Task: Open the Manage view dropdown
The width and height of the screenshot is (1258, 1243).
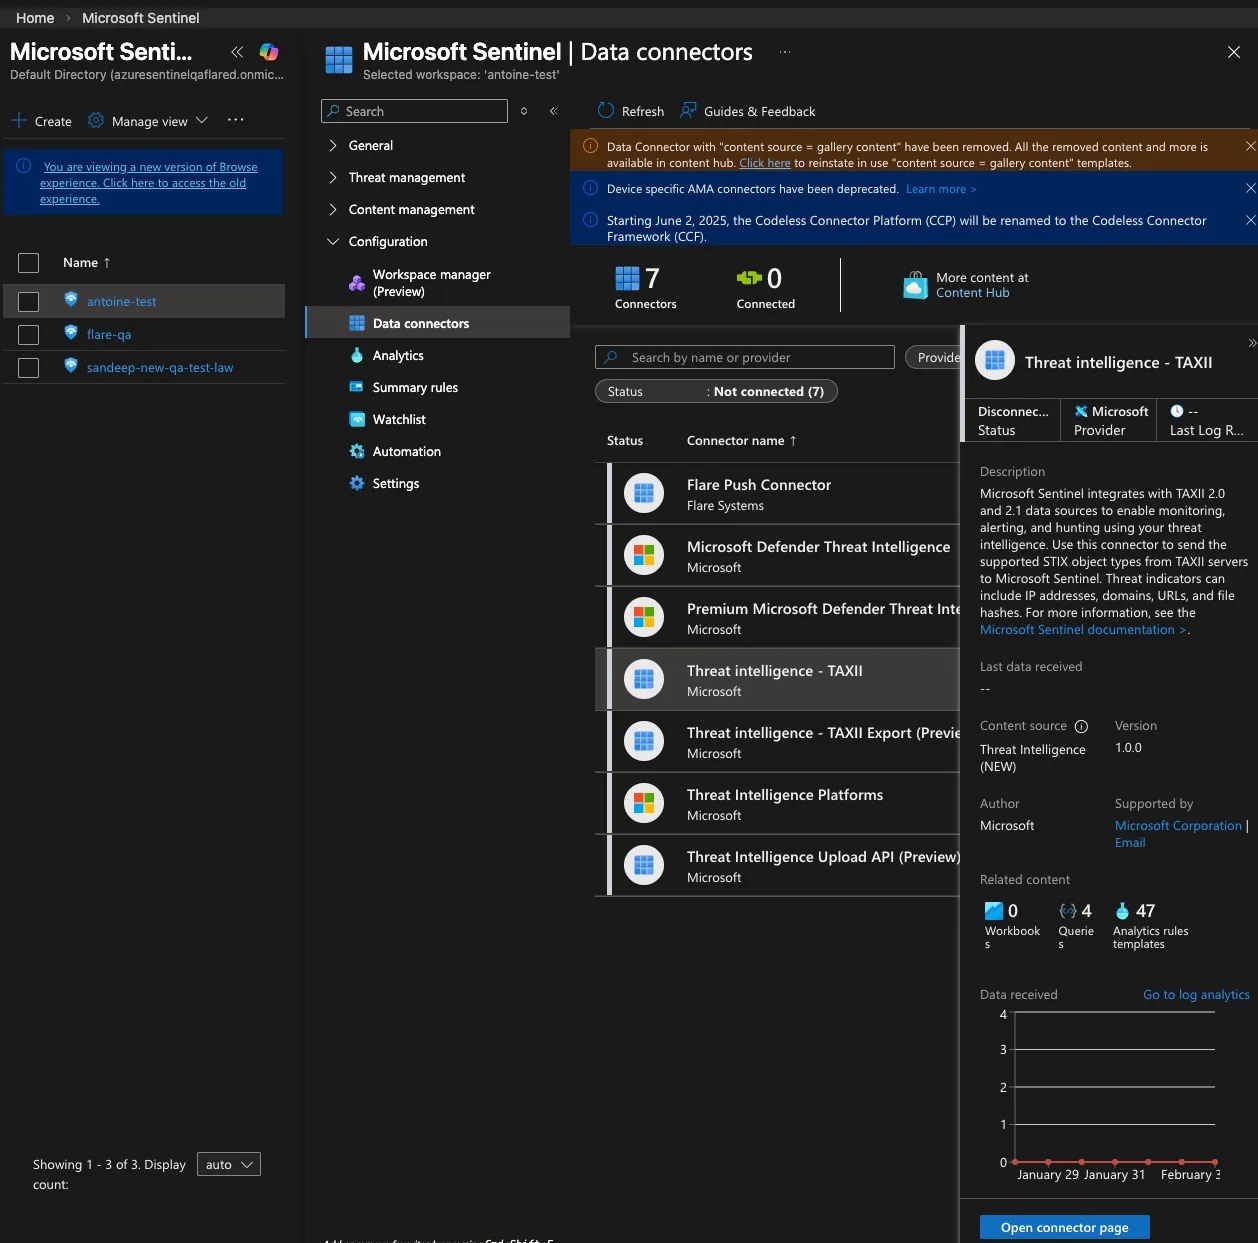Action: click(148, 121)
